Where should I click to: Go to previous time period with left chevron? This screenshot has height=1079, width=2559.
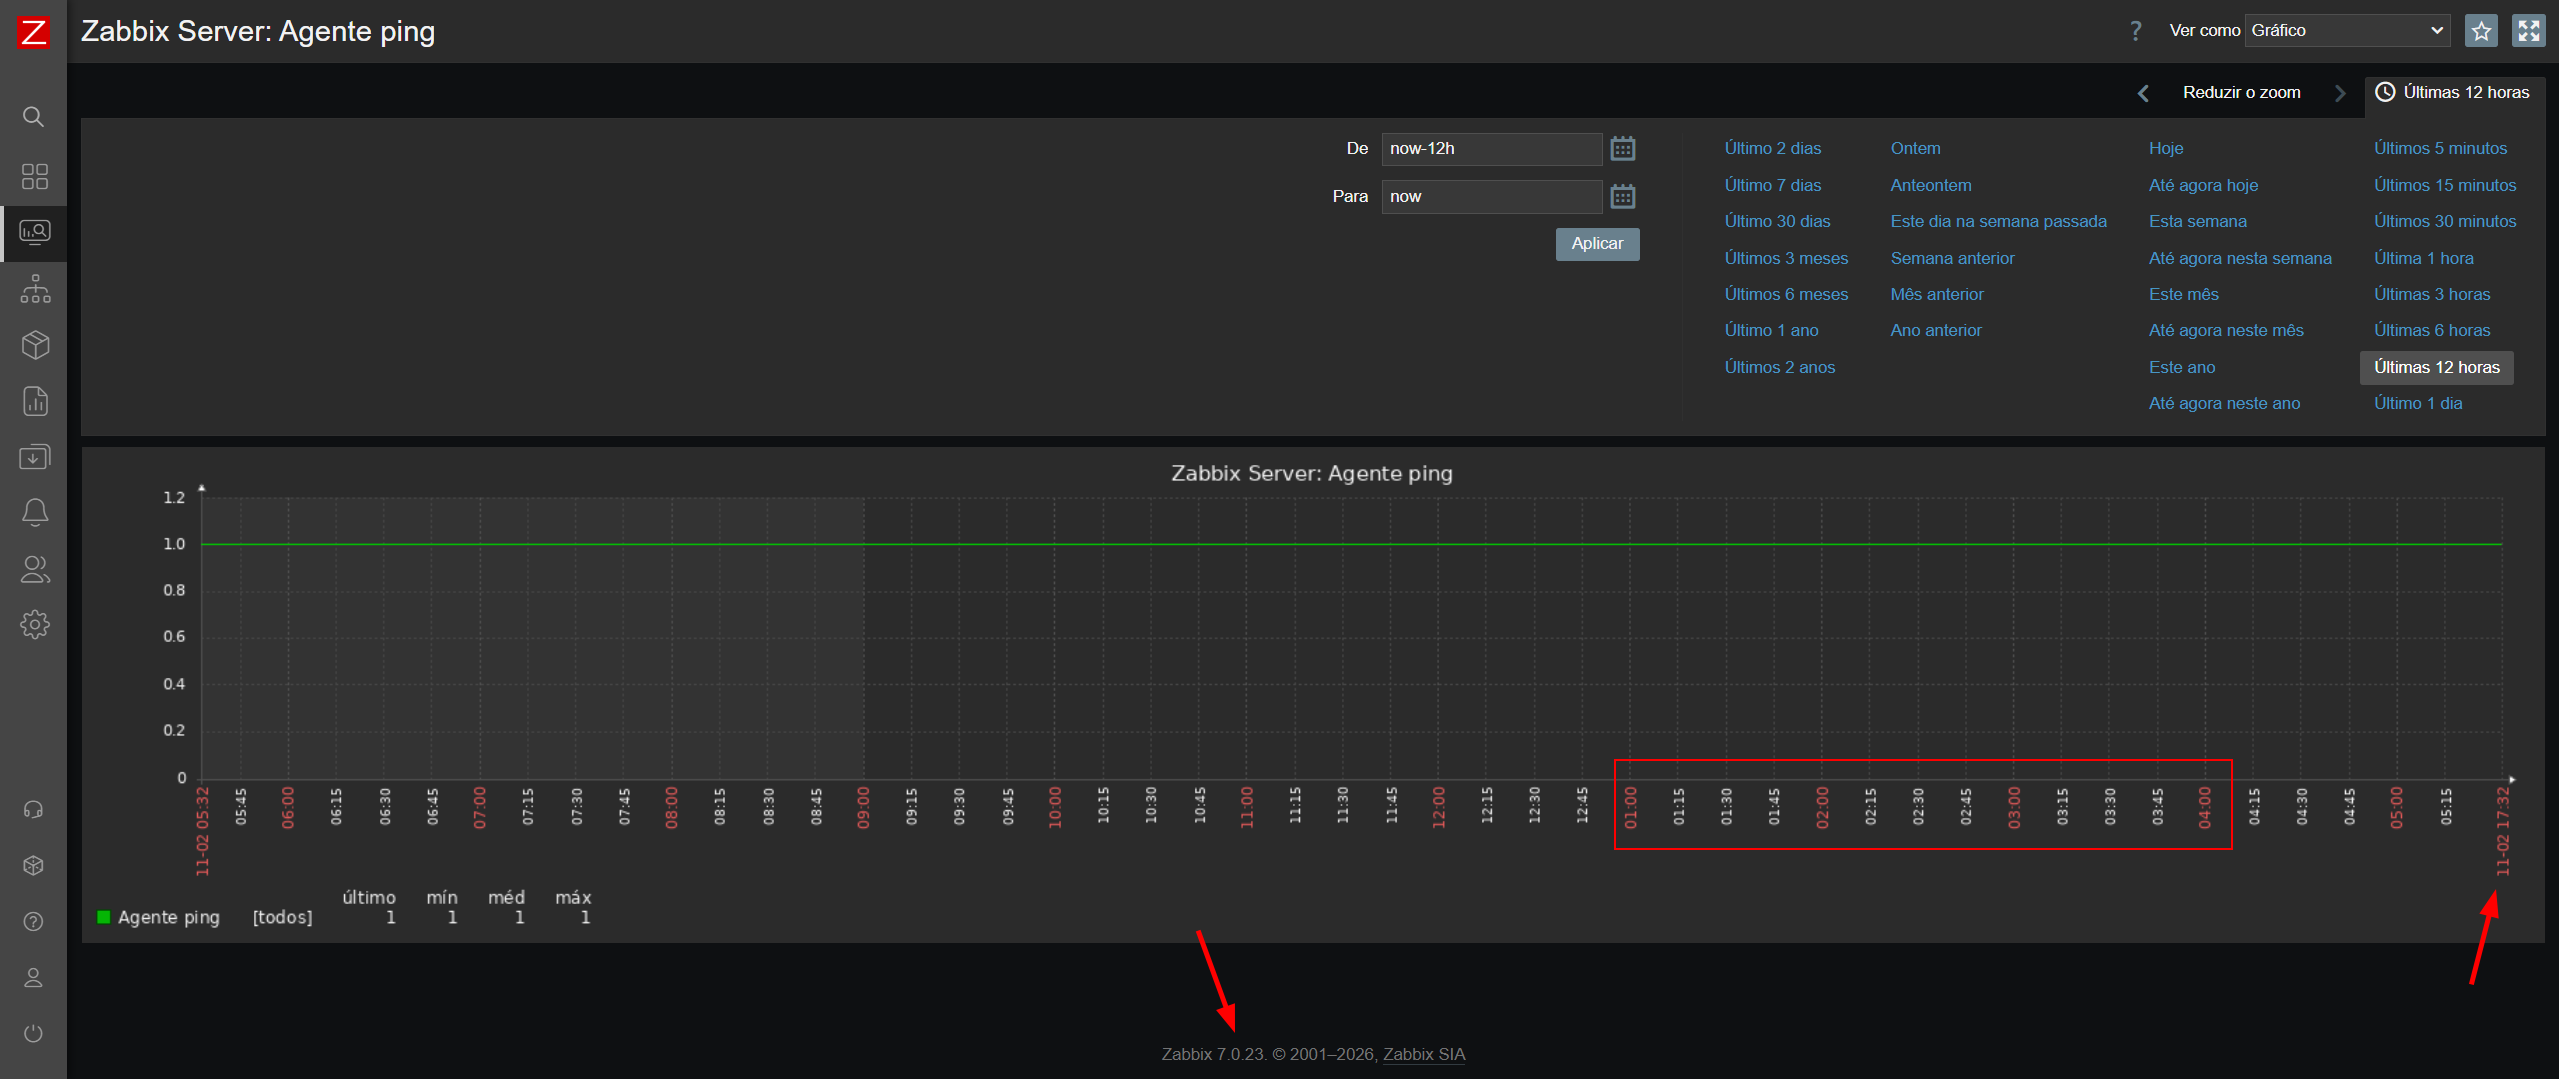point(2142,93)
